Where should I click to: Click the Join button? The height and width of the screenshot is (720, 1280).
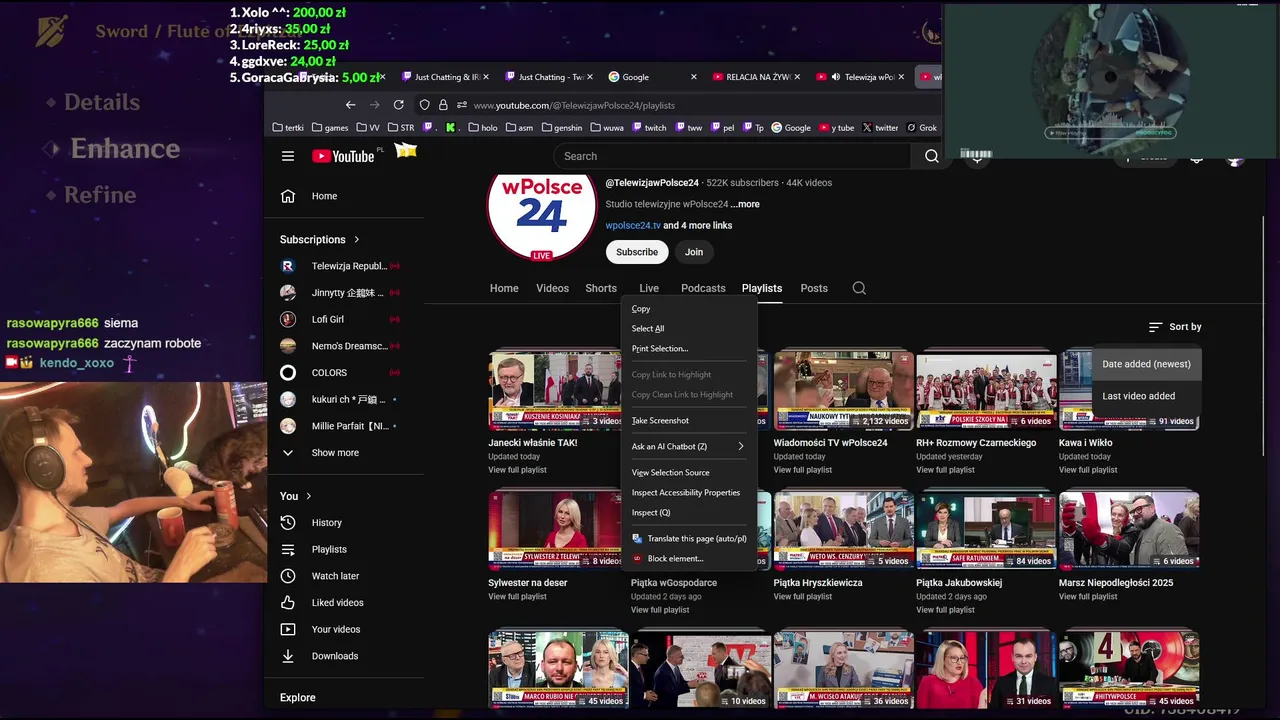[x=694, y=252]
